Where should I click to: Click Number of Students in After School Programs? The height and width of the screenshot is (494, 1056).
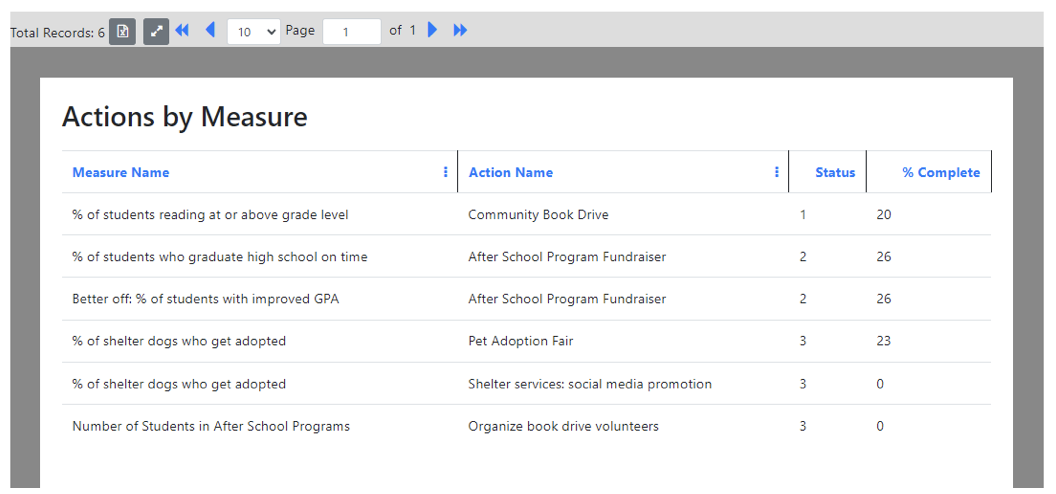211,427
